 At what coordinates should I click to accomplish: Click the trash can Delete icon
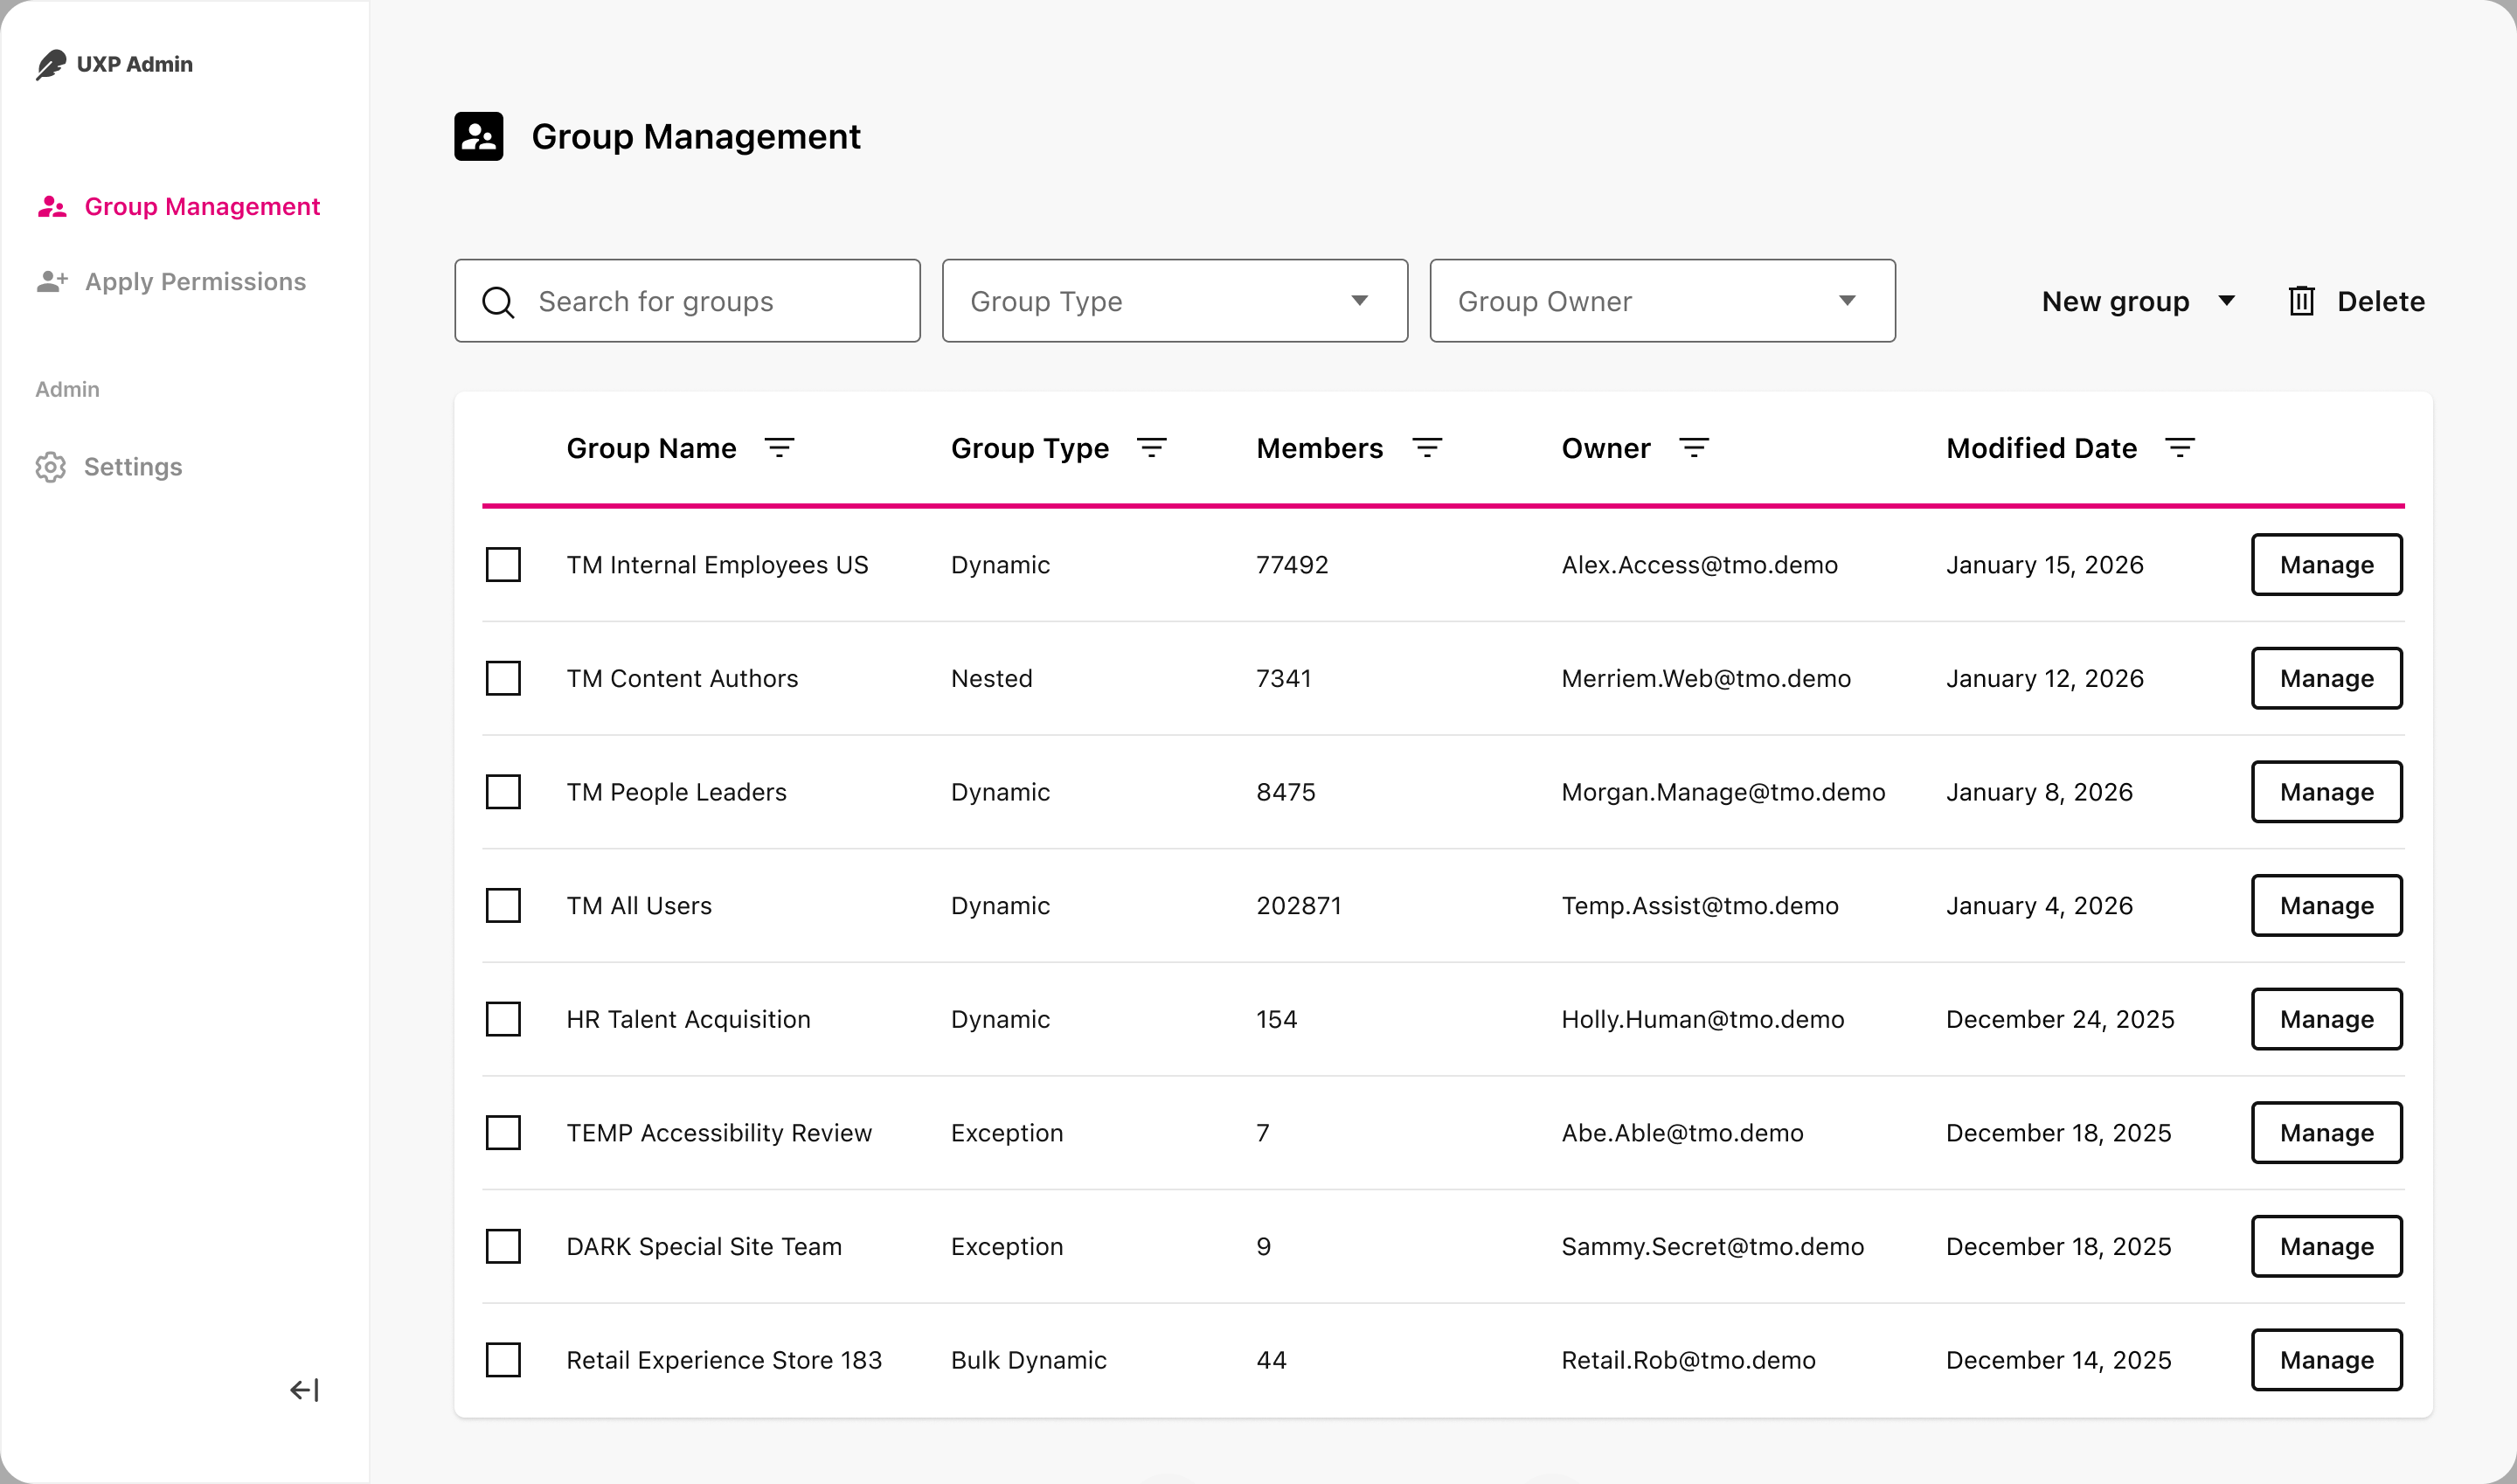(2301, 301)
